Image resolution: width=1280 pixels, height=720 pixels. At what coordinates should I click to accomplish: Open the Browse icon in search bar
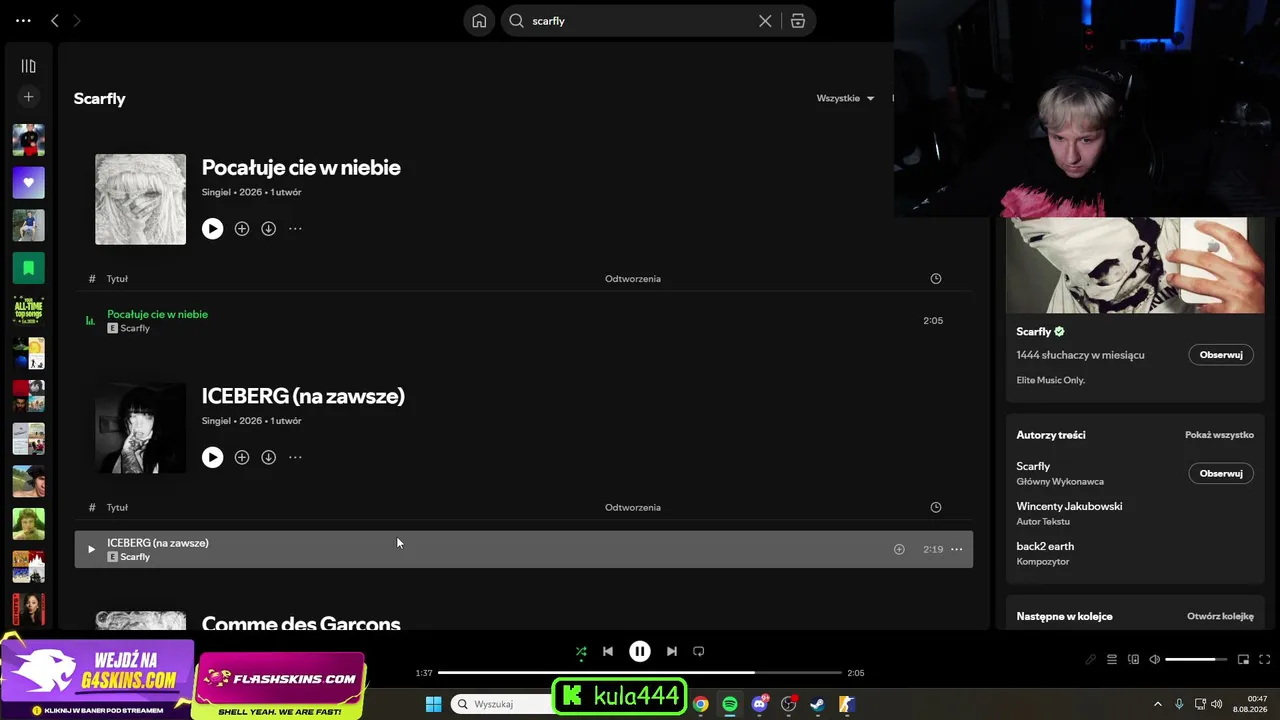(x=798, y=21)
